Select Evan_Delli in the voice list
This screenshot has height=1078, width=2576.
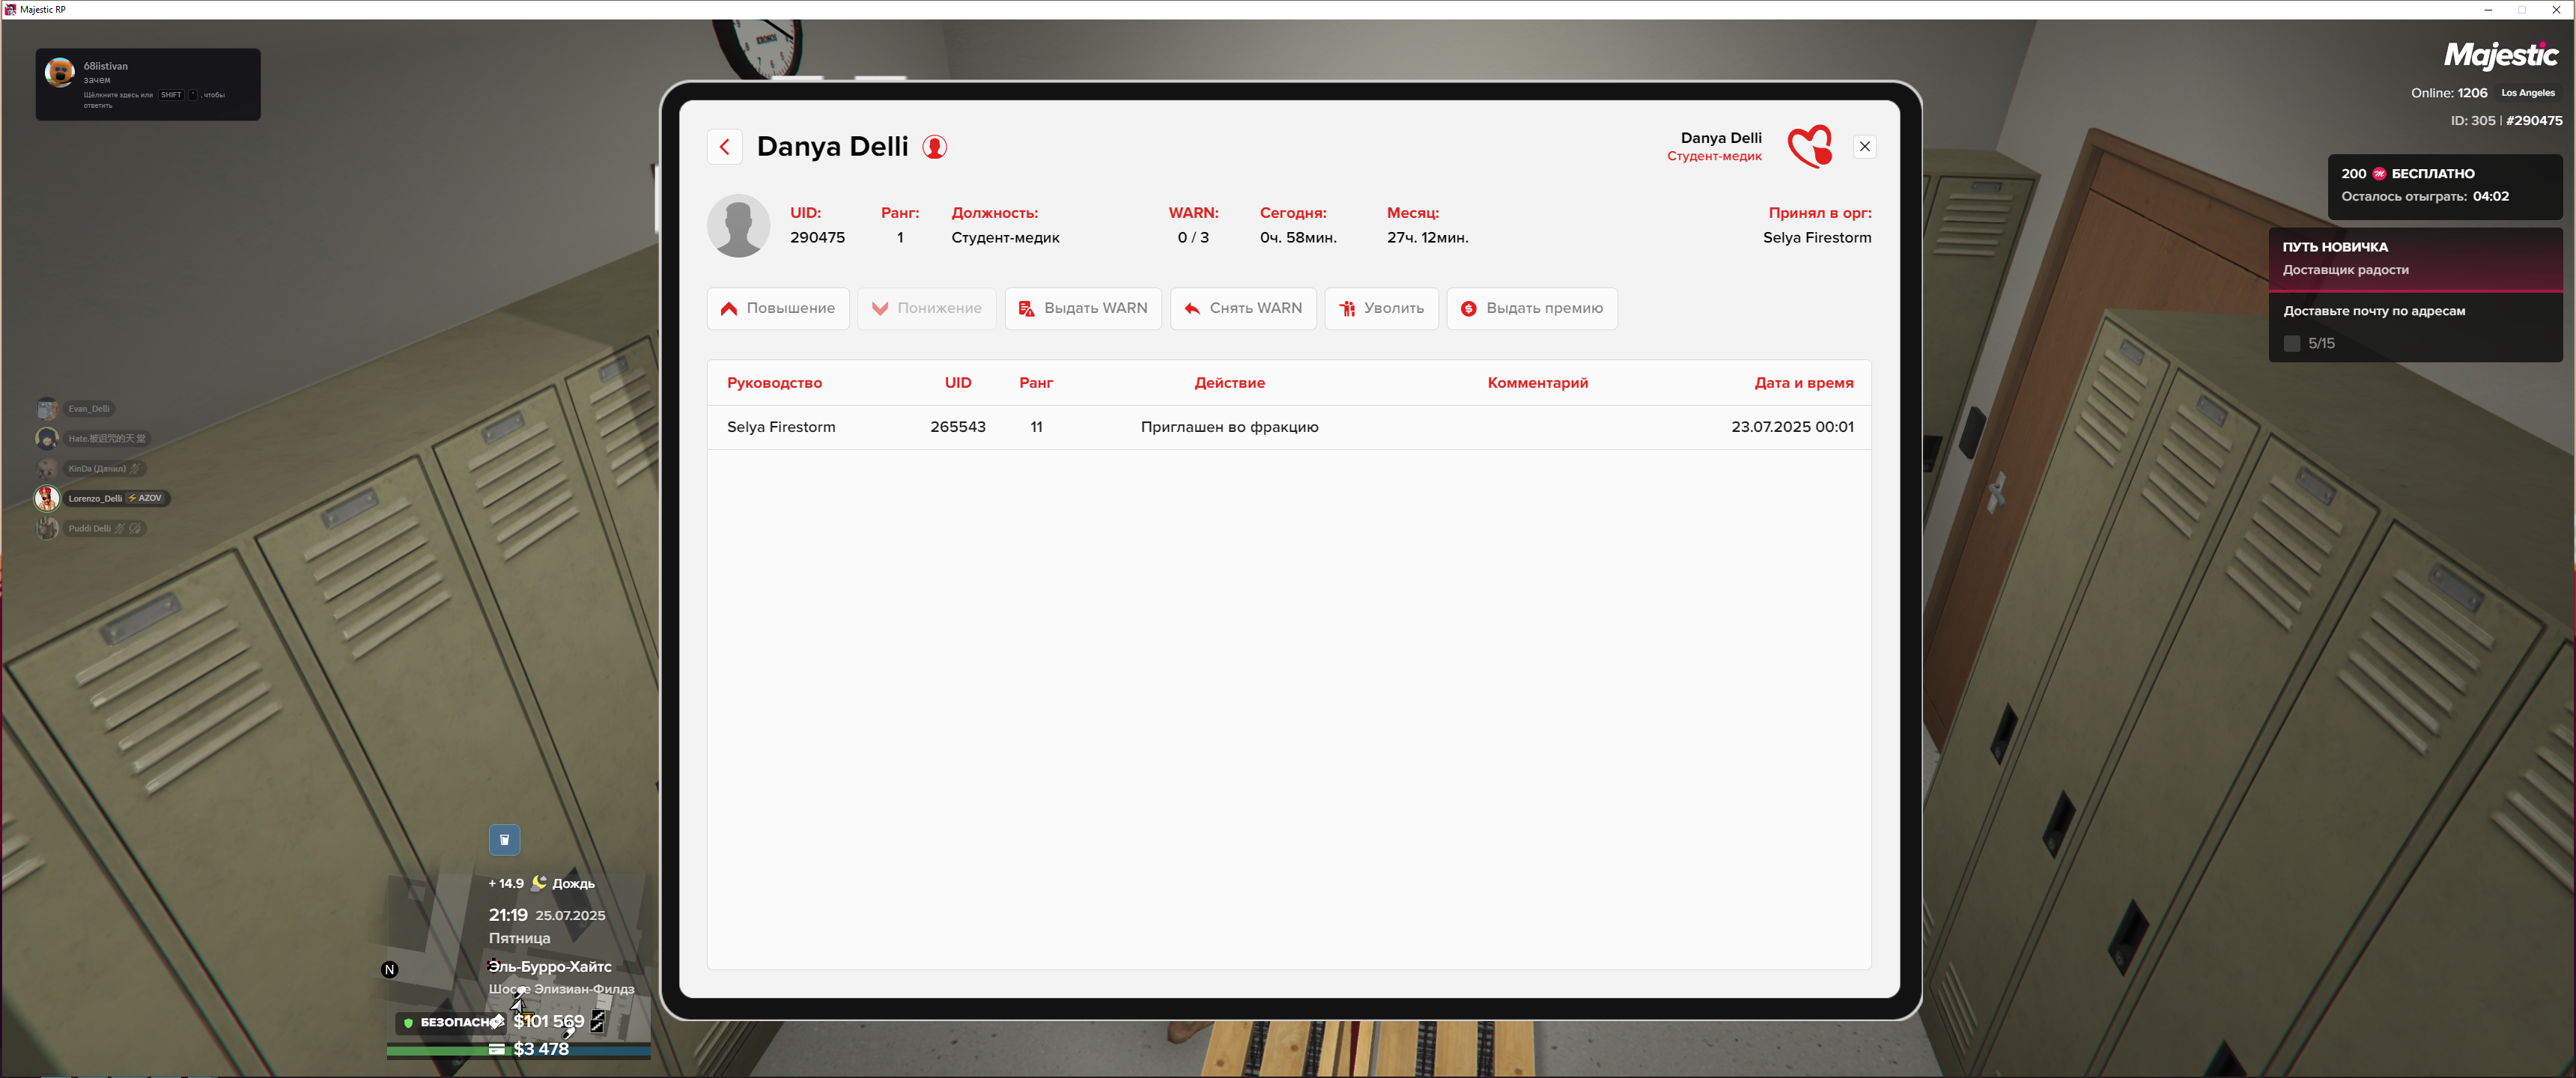coord(75,409)
